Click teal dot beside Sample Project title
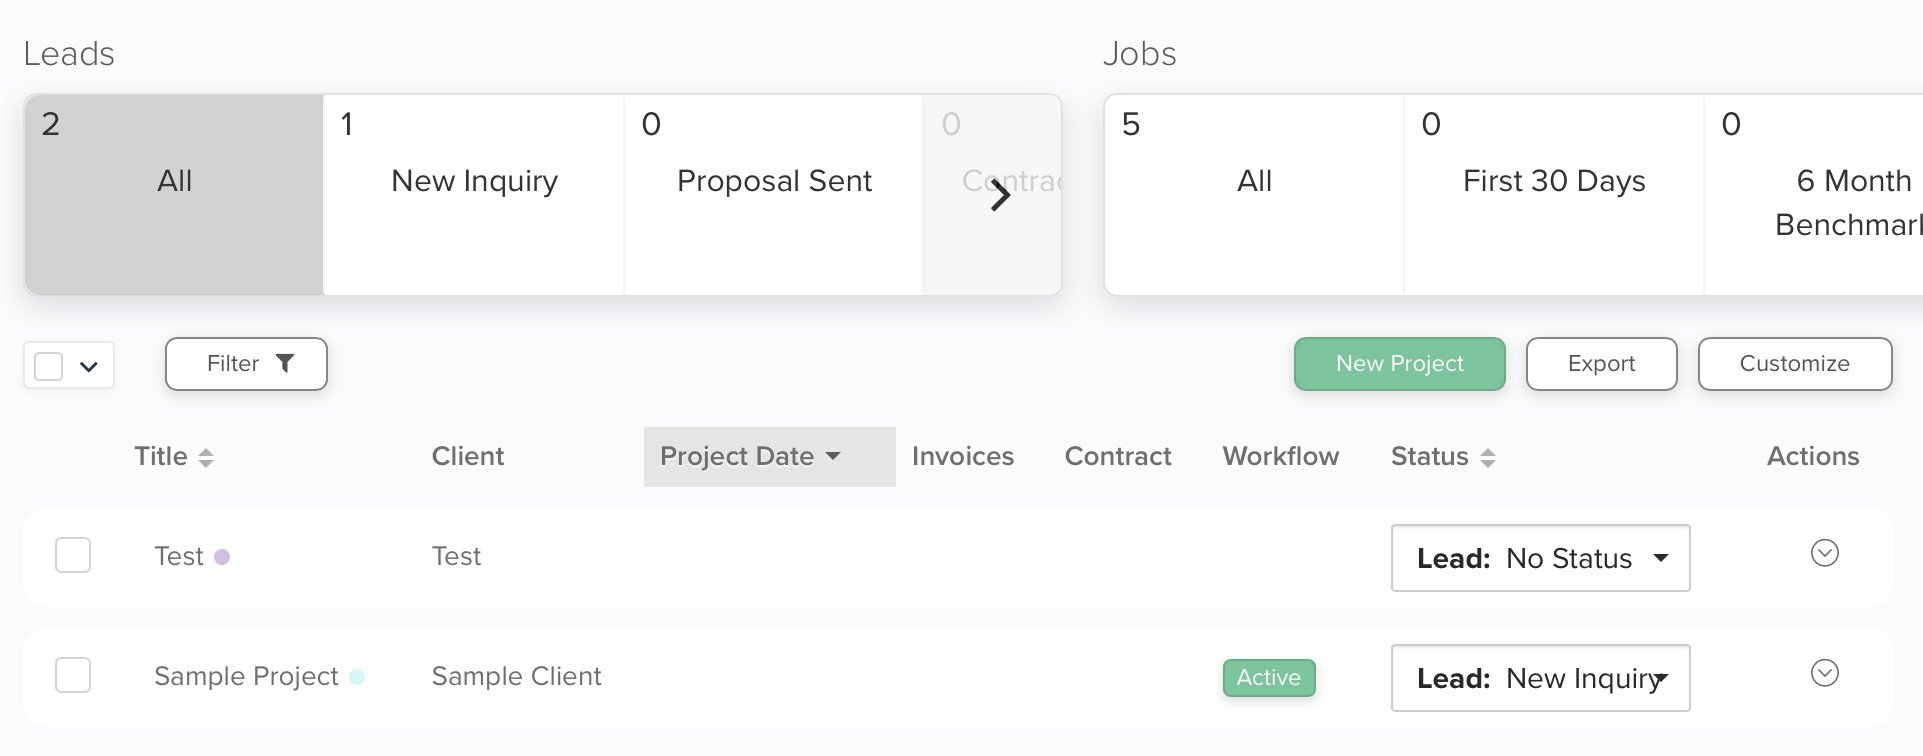1923x756 pixels. [x=357, y=677]
